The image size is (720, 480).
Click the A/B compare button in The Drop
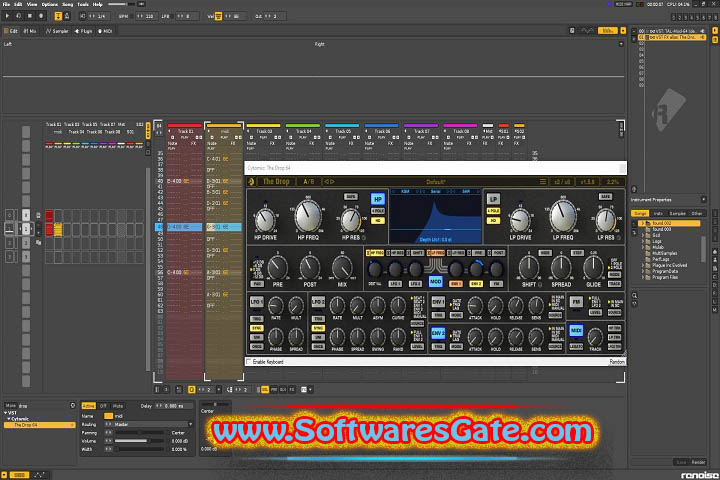pos(309,182)
